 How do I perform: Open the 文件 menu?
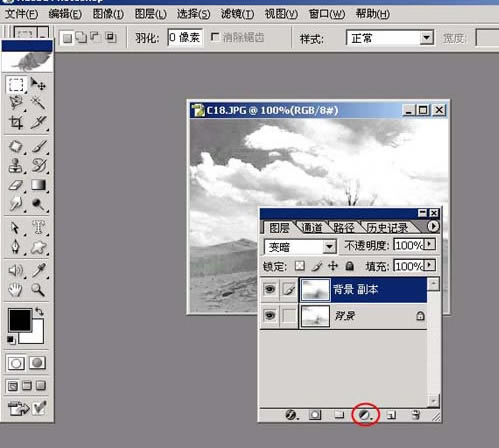tap(22, 14)
